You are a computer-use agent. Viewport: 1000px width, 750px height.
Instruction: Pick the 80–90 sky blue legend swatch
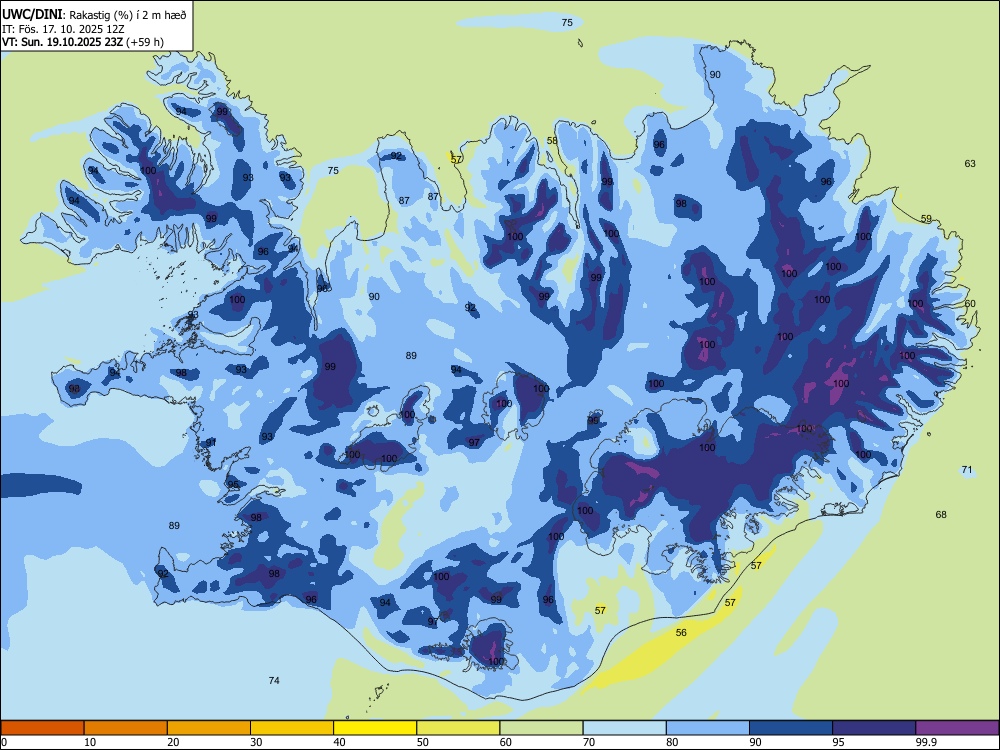click(708, 728)
